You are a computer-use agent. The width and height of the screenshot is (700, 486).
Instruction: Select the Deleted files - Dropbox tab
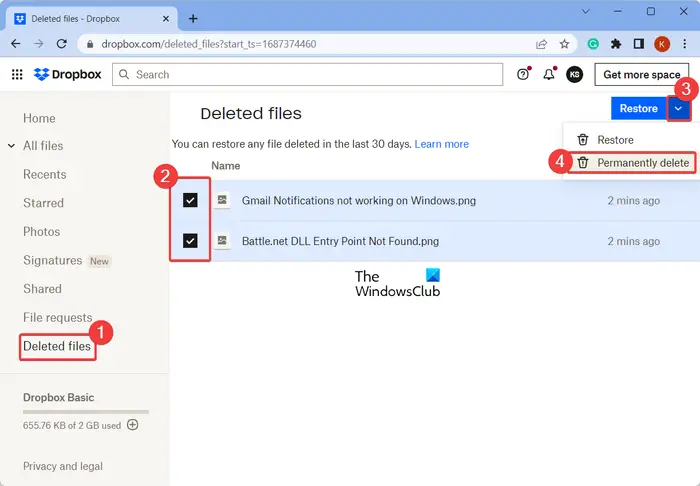[x=91, y=19]
